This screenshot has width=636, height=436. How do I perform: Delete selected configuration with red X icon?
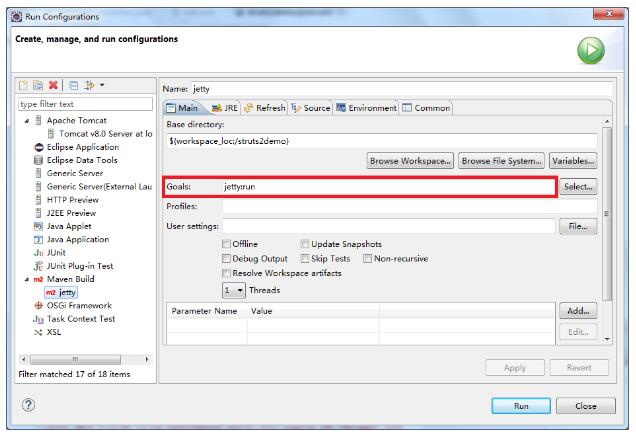pos(52,86)
